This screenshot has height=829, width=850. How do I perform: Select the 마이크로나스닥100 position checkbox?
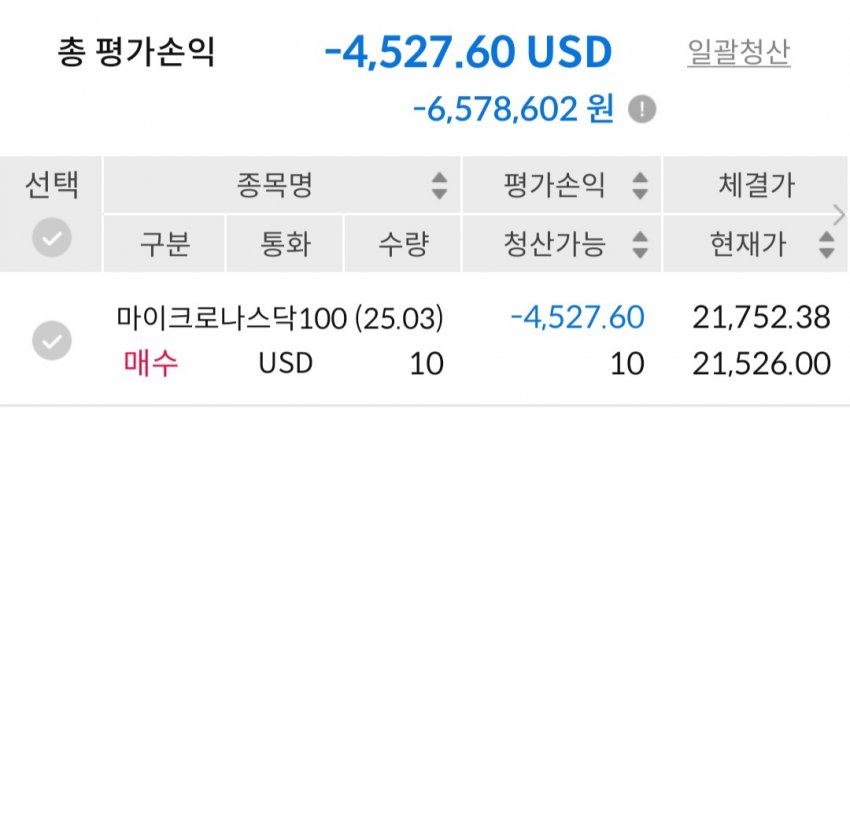point(52,341)
